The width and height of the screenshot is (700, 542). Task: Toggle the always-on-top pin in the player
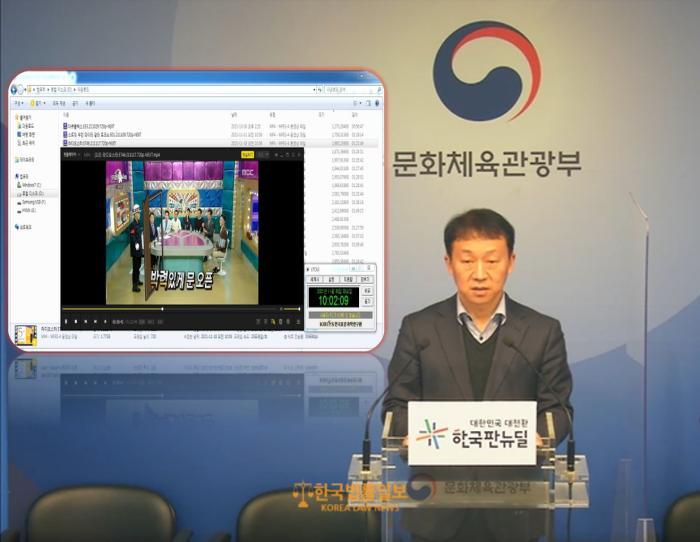click(x=276, y=154)
